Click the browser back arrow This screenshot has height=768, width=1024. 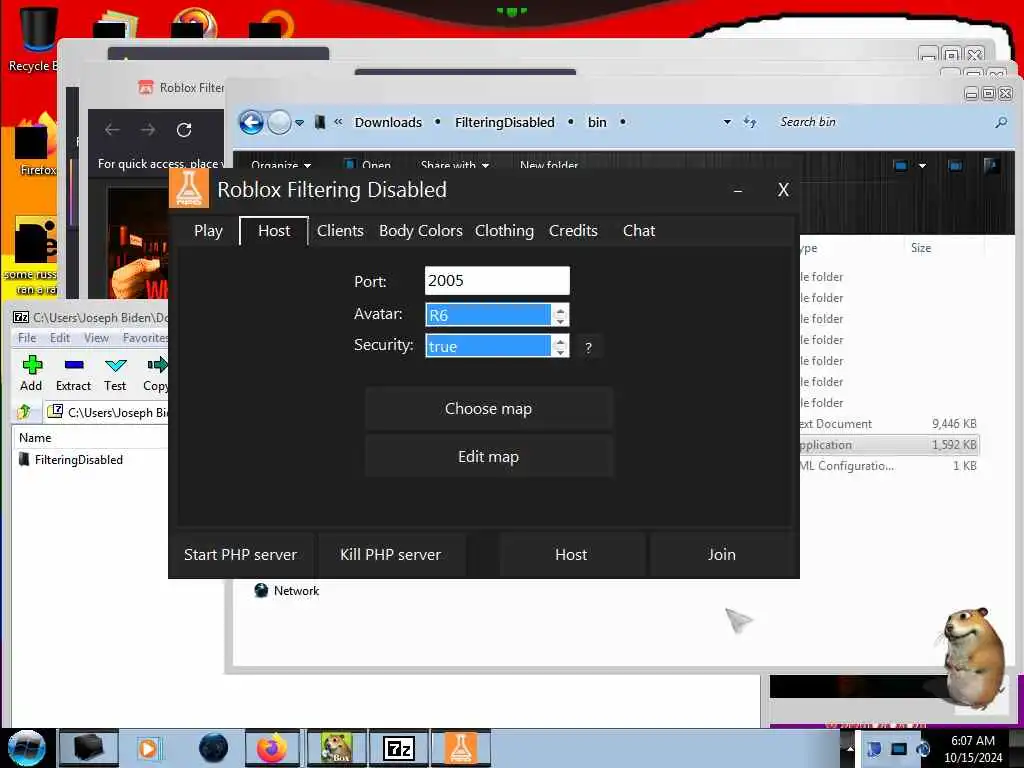(x=112, y=130)
